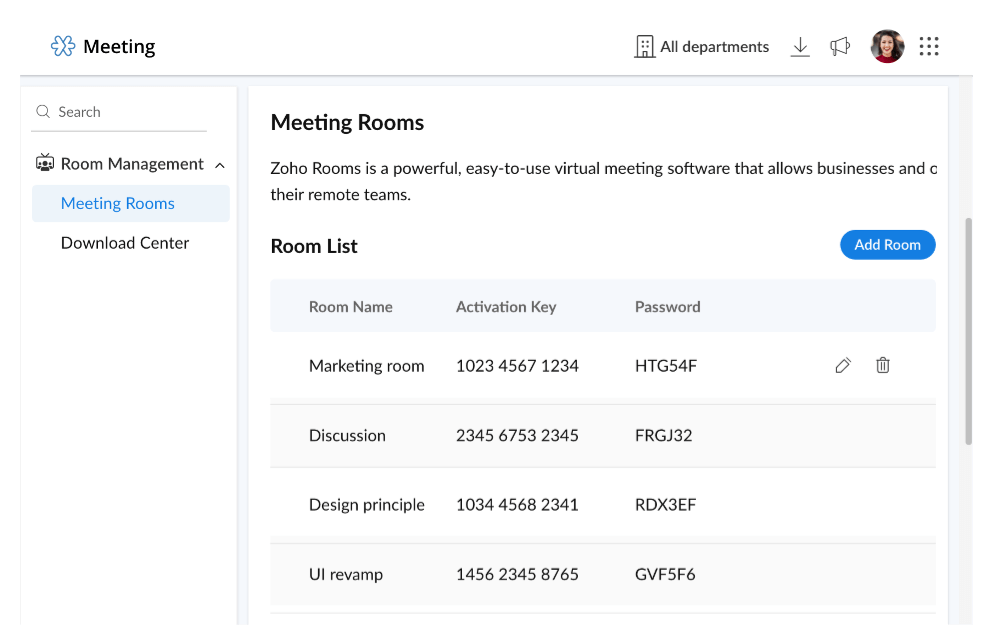This screenshot has width=1000, height=640.
Task: Open the announcements megaphone icon
Action: tap(840, 47)
